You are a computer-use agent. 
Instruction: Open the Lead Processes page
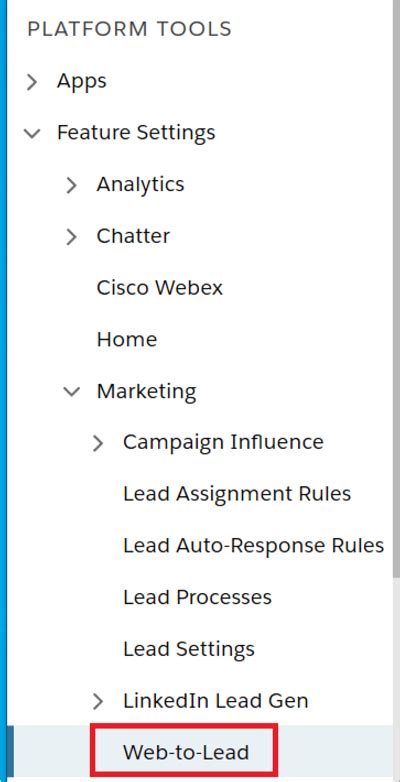coord(197,597)
